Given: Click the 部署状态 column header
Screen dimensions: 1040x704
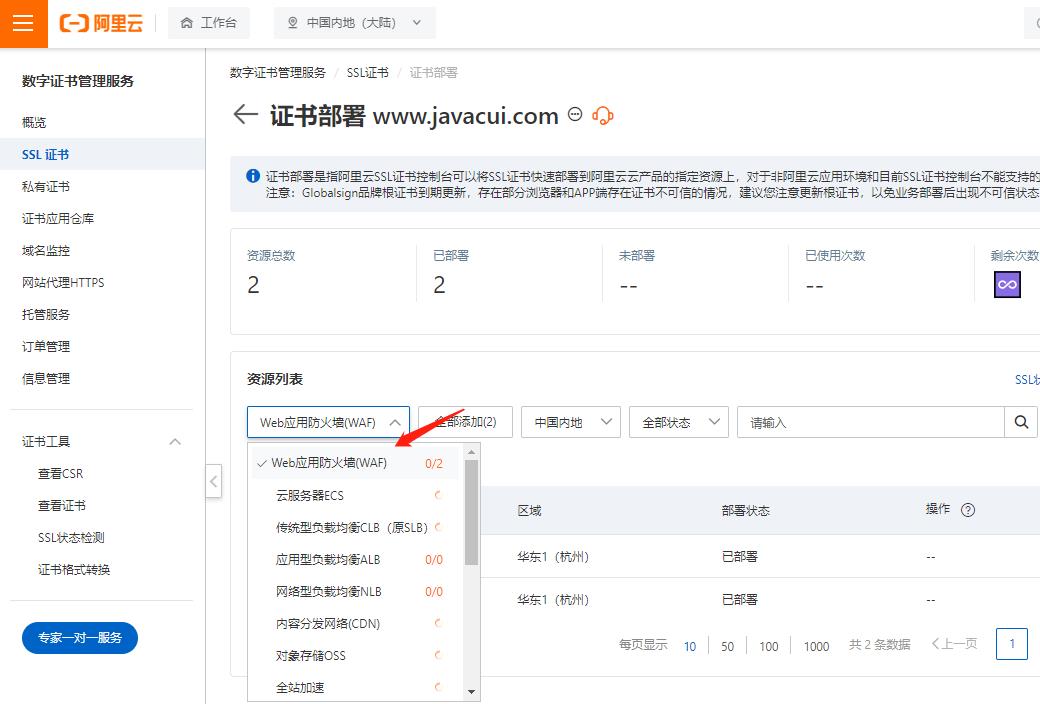Looking at the screenshot, I should pos(746,510).
